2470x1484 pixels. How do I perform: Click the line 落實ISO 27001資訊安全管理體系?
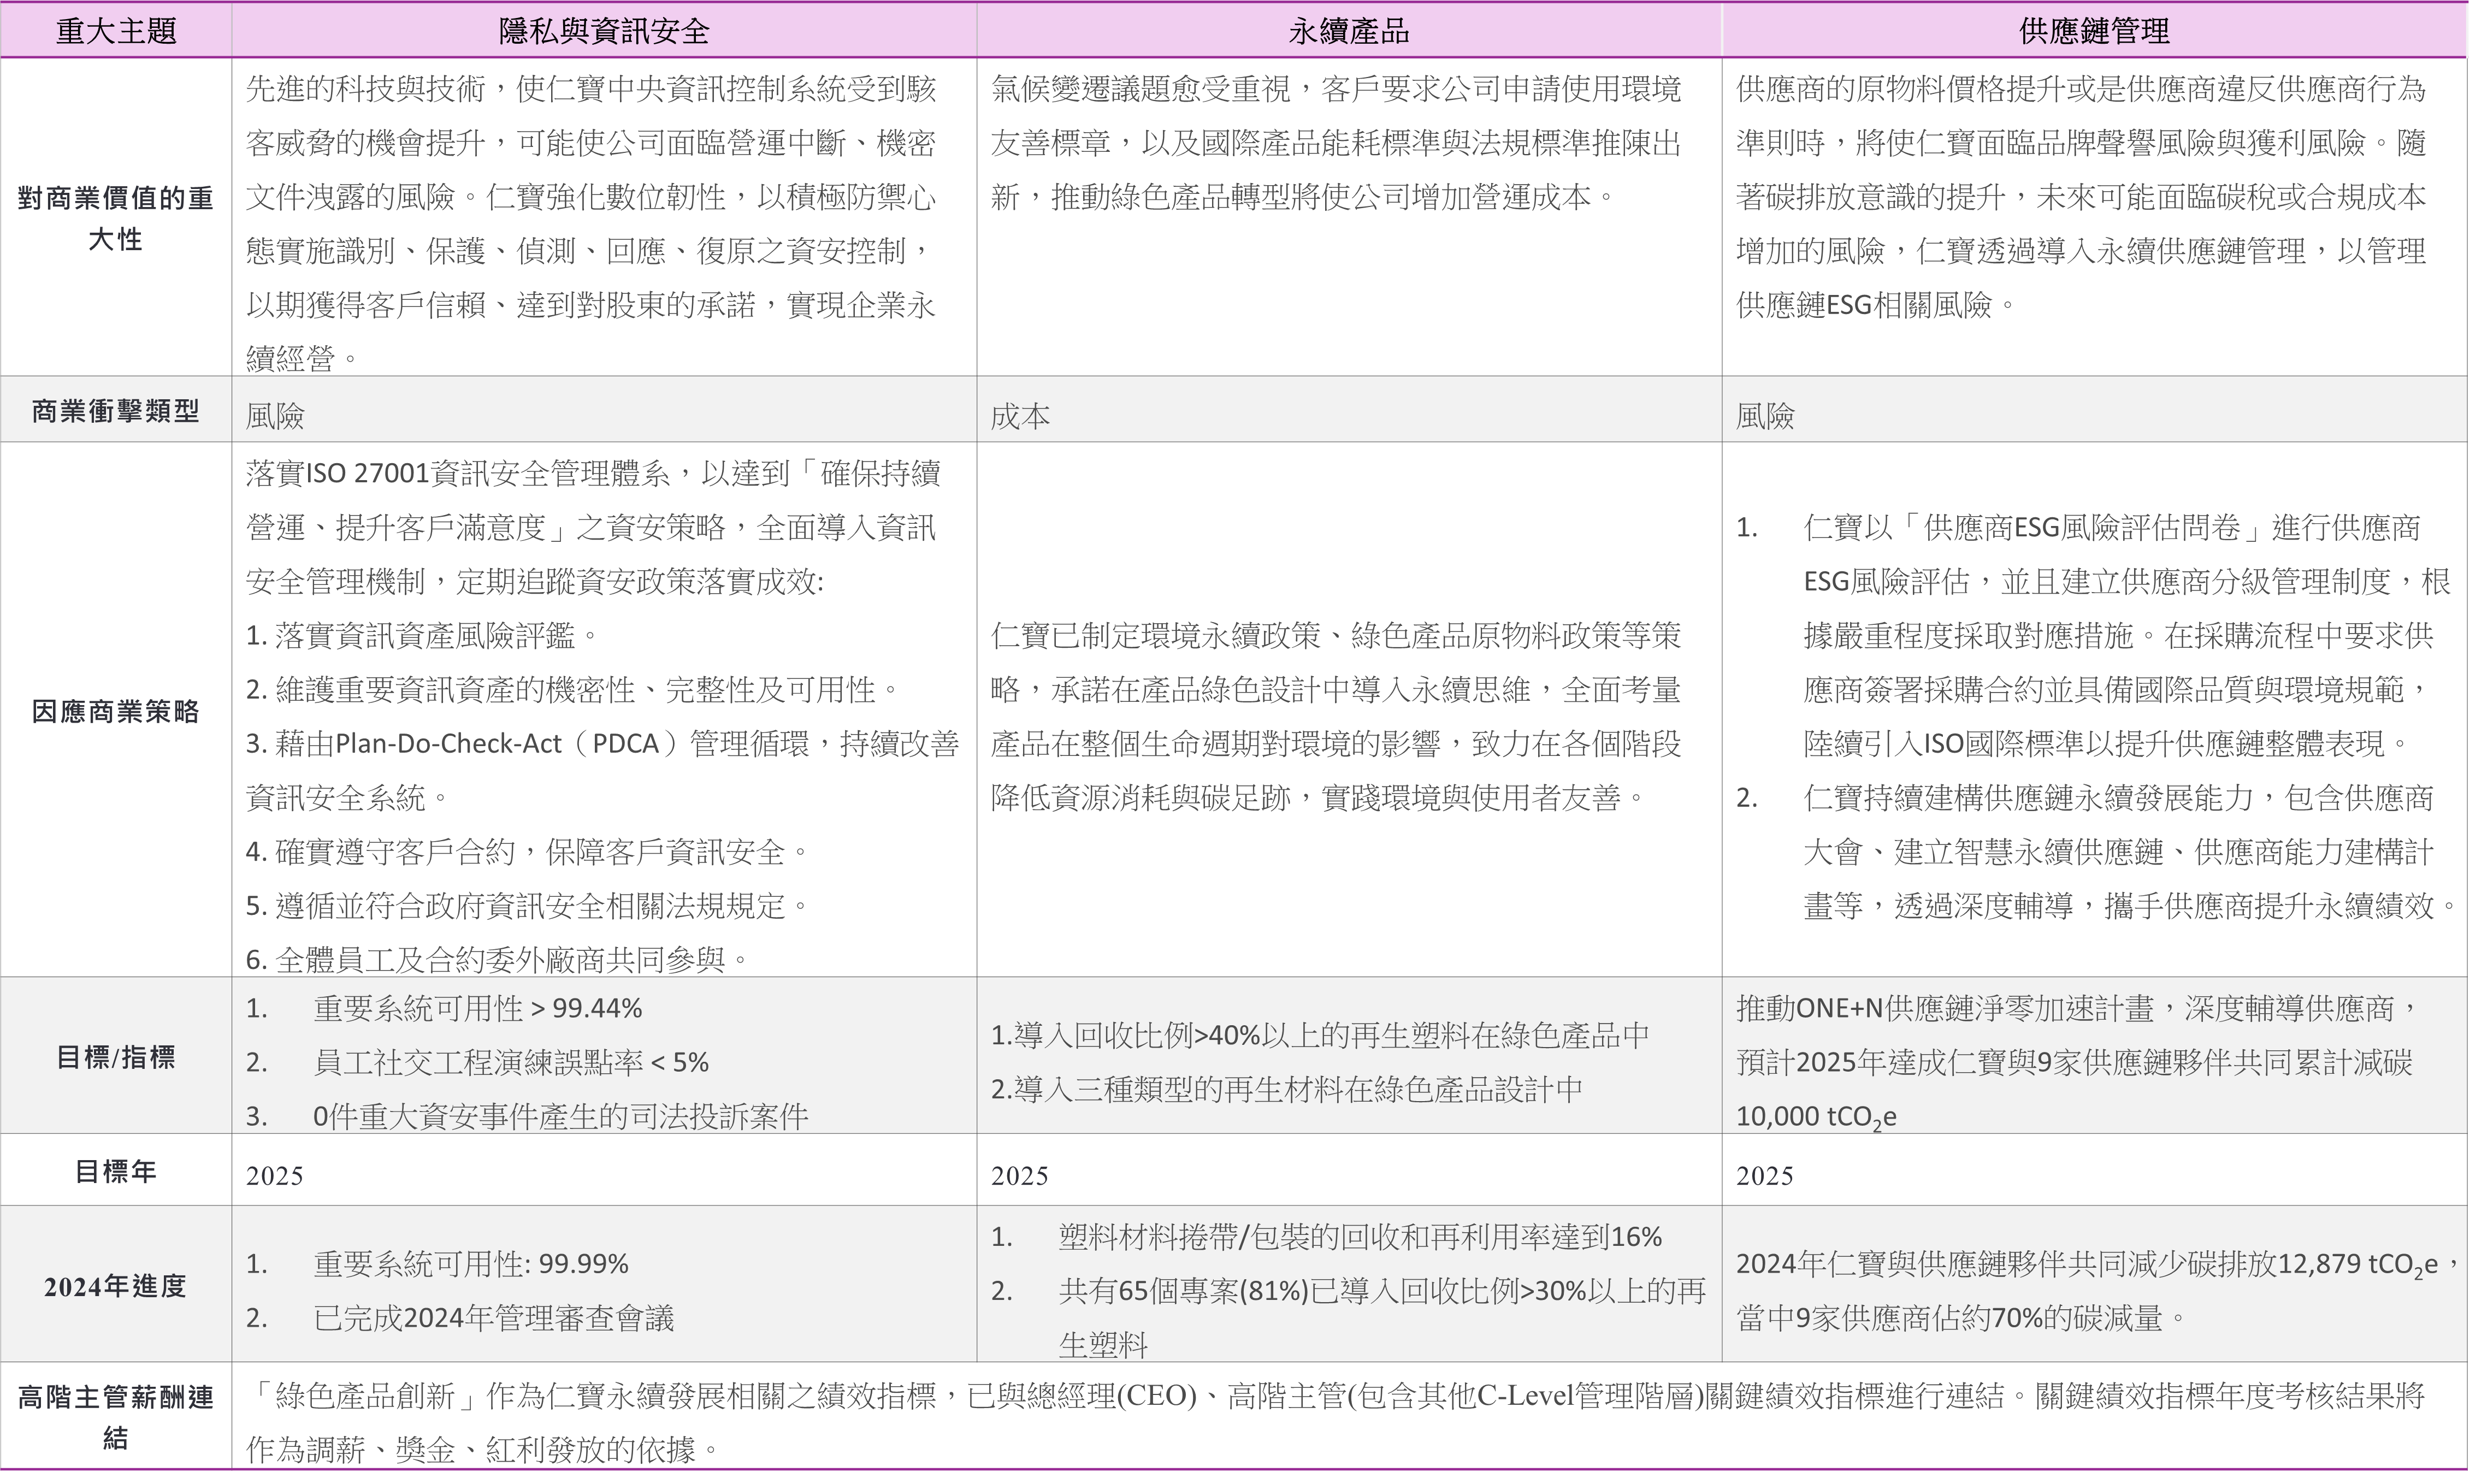pos(593,473)
